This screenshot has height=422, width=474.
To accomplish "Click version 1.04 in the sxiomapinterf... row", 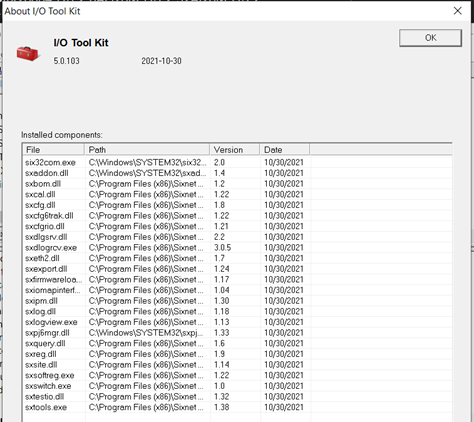I will click(x=222, y=290).
